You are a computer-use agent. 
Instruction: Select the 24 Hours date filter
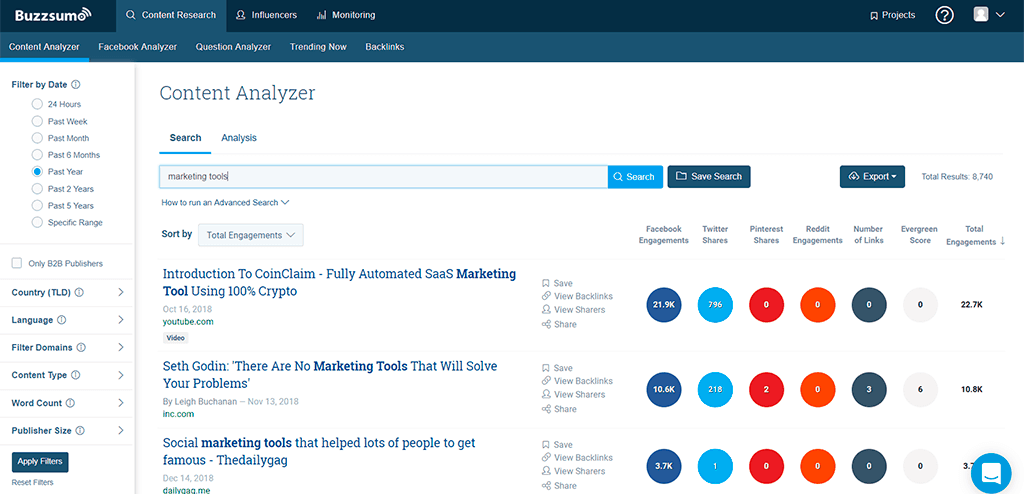point(37,104)
